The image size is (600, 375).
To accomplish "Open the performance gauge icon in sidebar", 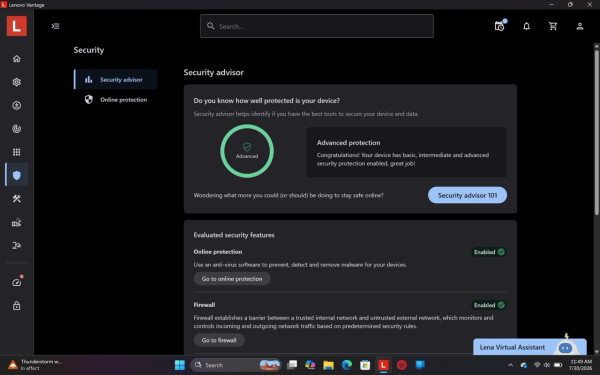I will click(x=16, y=282).
